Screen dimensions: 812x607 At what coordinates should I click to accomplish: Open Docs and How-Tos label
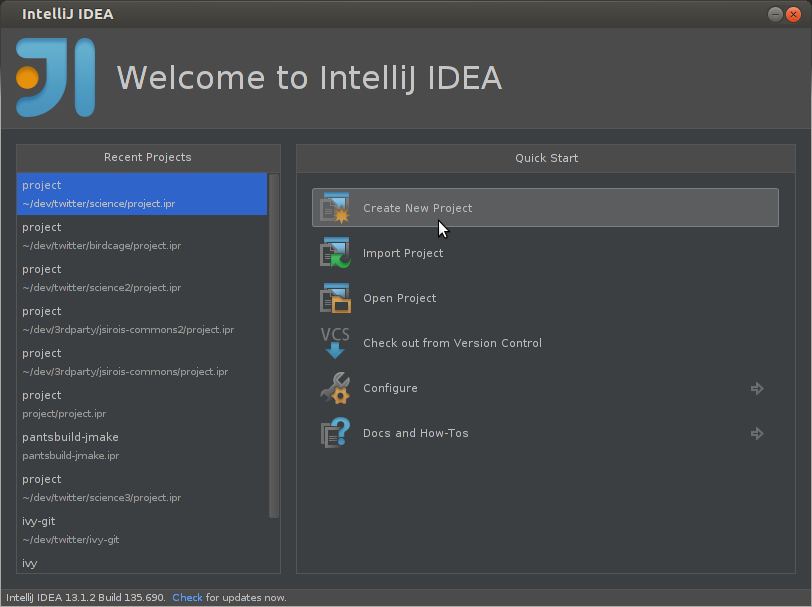coord(415,433)
